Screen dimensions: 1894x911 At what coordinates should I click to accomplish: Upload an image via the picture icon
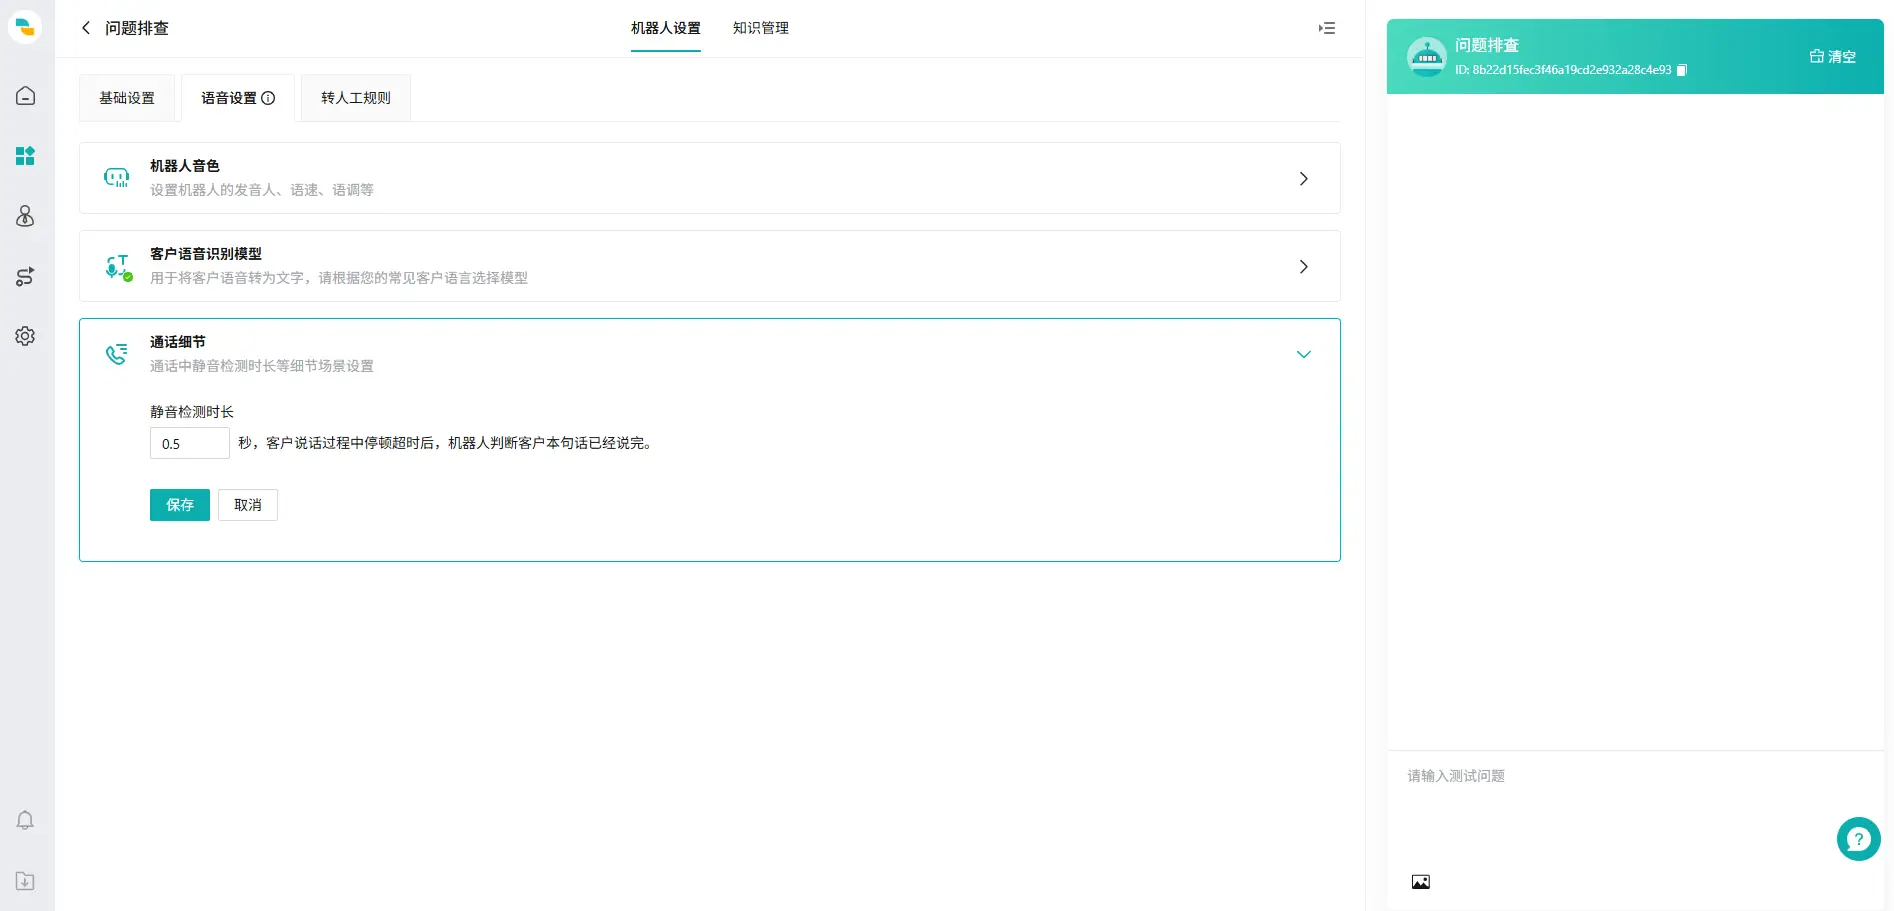tap(1420, 882)
